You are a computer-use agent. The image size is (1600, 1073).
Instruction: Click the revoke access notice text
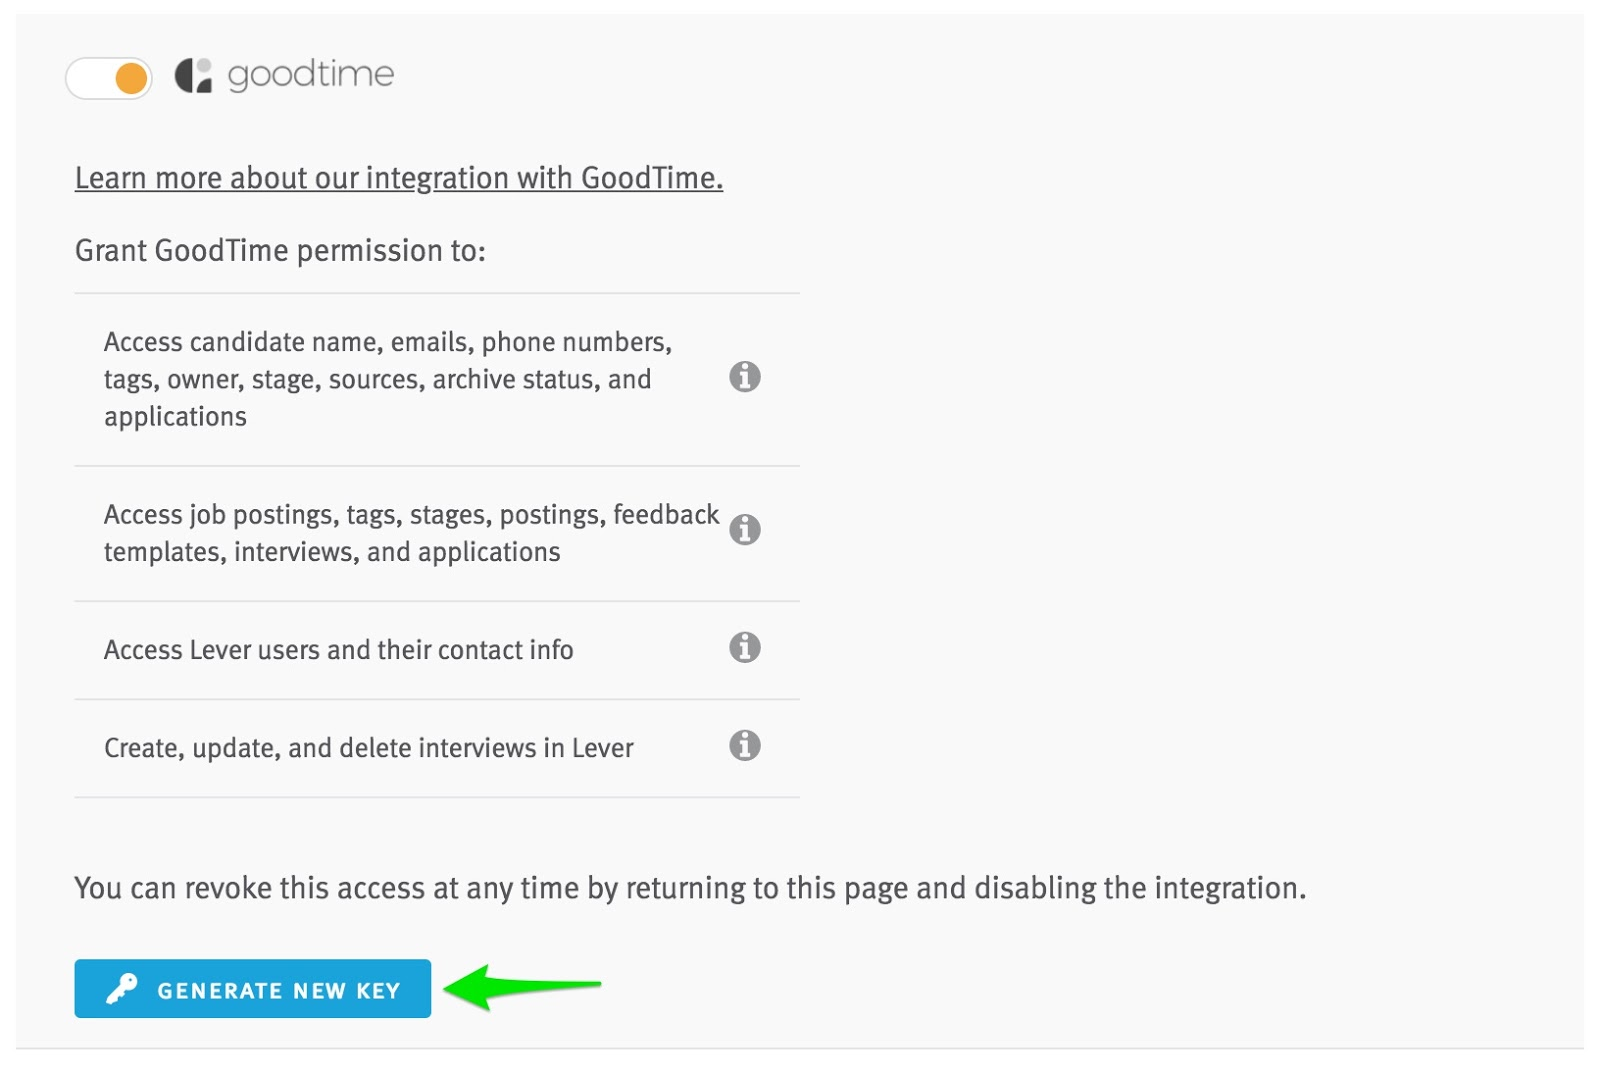click(690, 888)
